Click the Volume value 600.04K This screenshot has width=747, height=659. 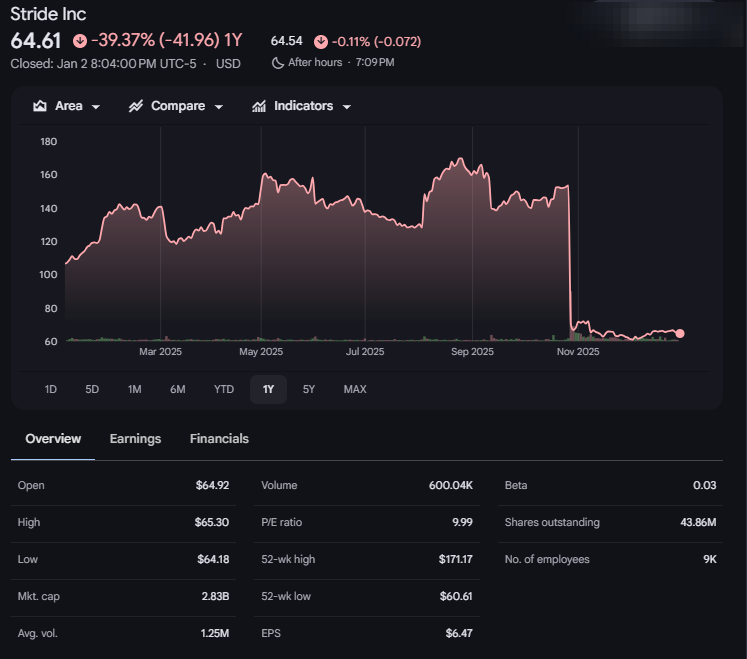point(451,485)
